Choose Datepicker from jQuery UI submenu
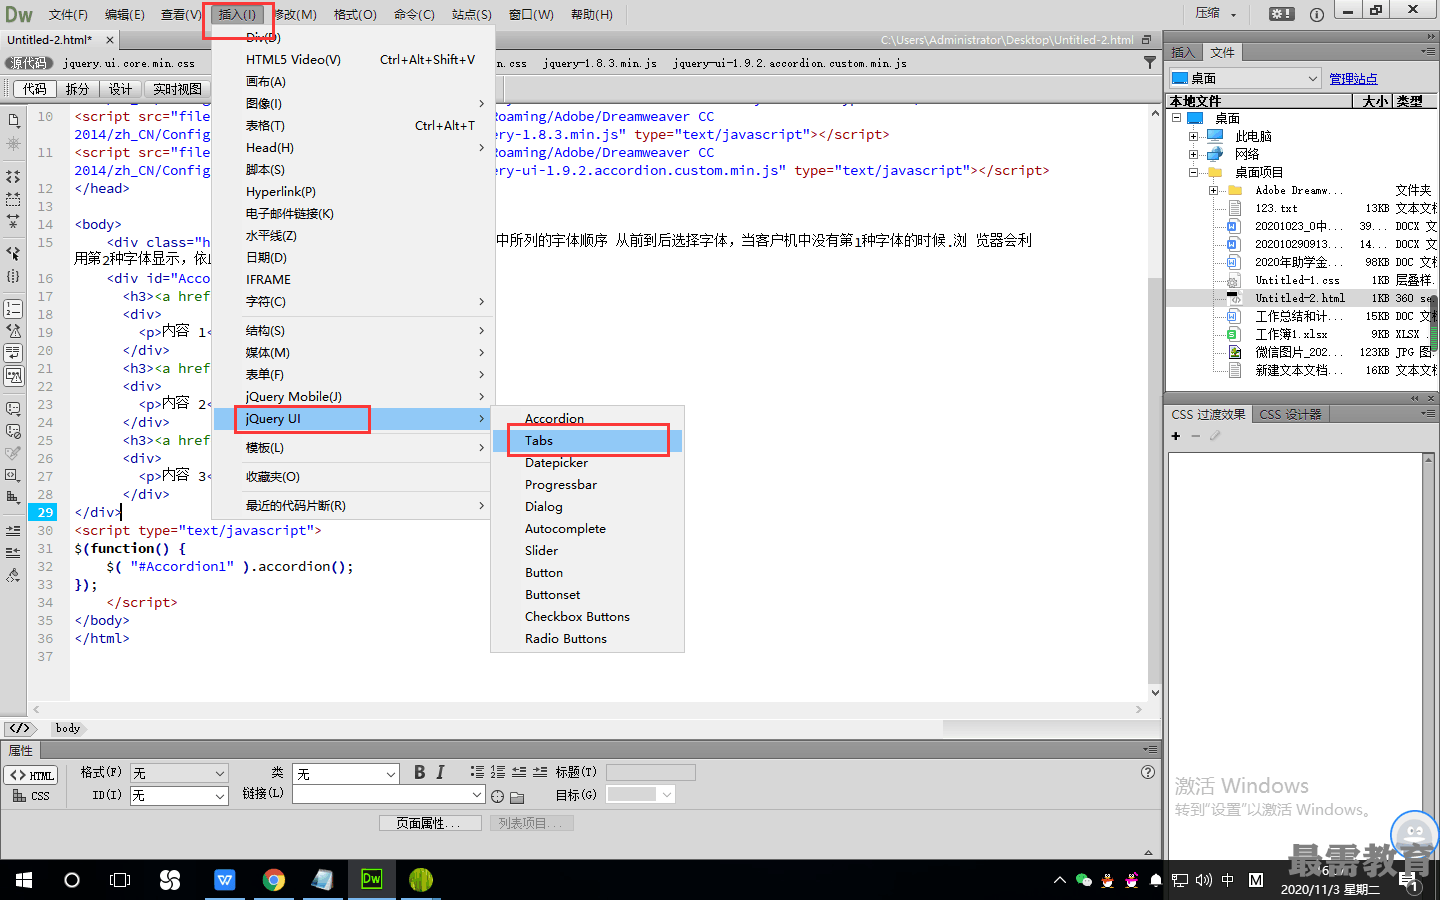Screen dimensions: 1440x900 click(x=588, y=463)
